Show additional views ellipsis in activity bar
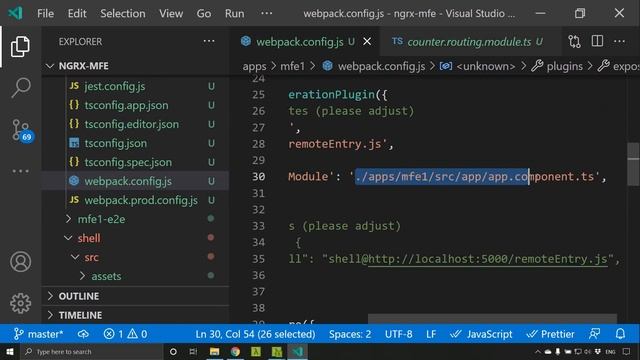 tap(20, 171)
